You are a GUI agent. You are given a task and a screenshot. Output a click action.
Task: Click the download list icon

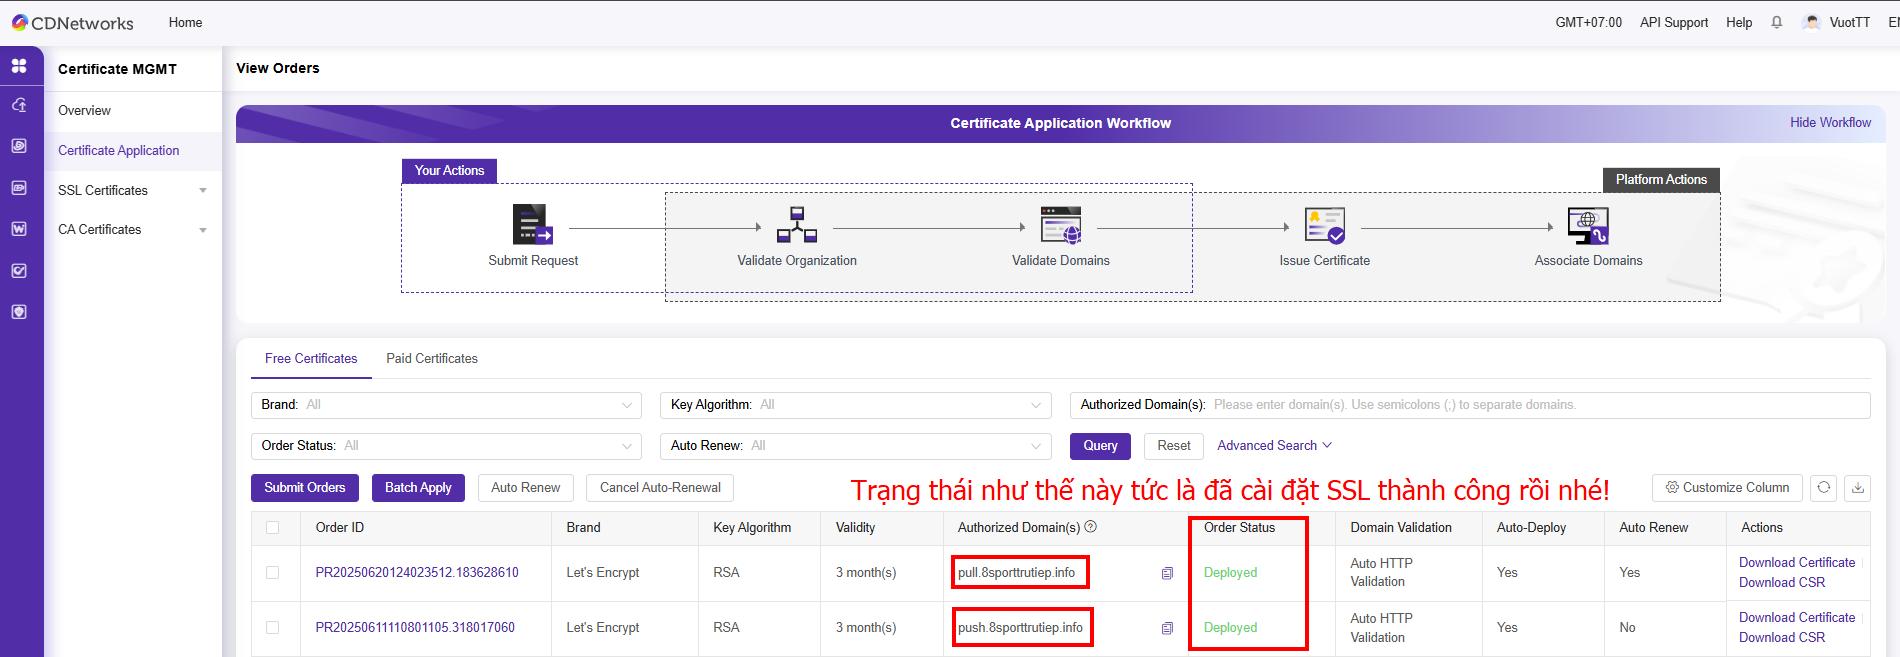click(1858, 488)
